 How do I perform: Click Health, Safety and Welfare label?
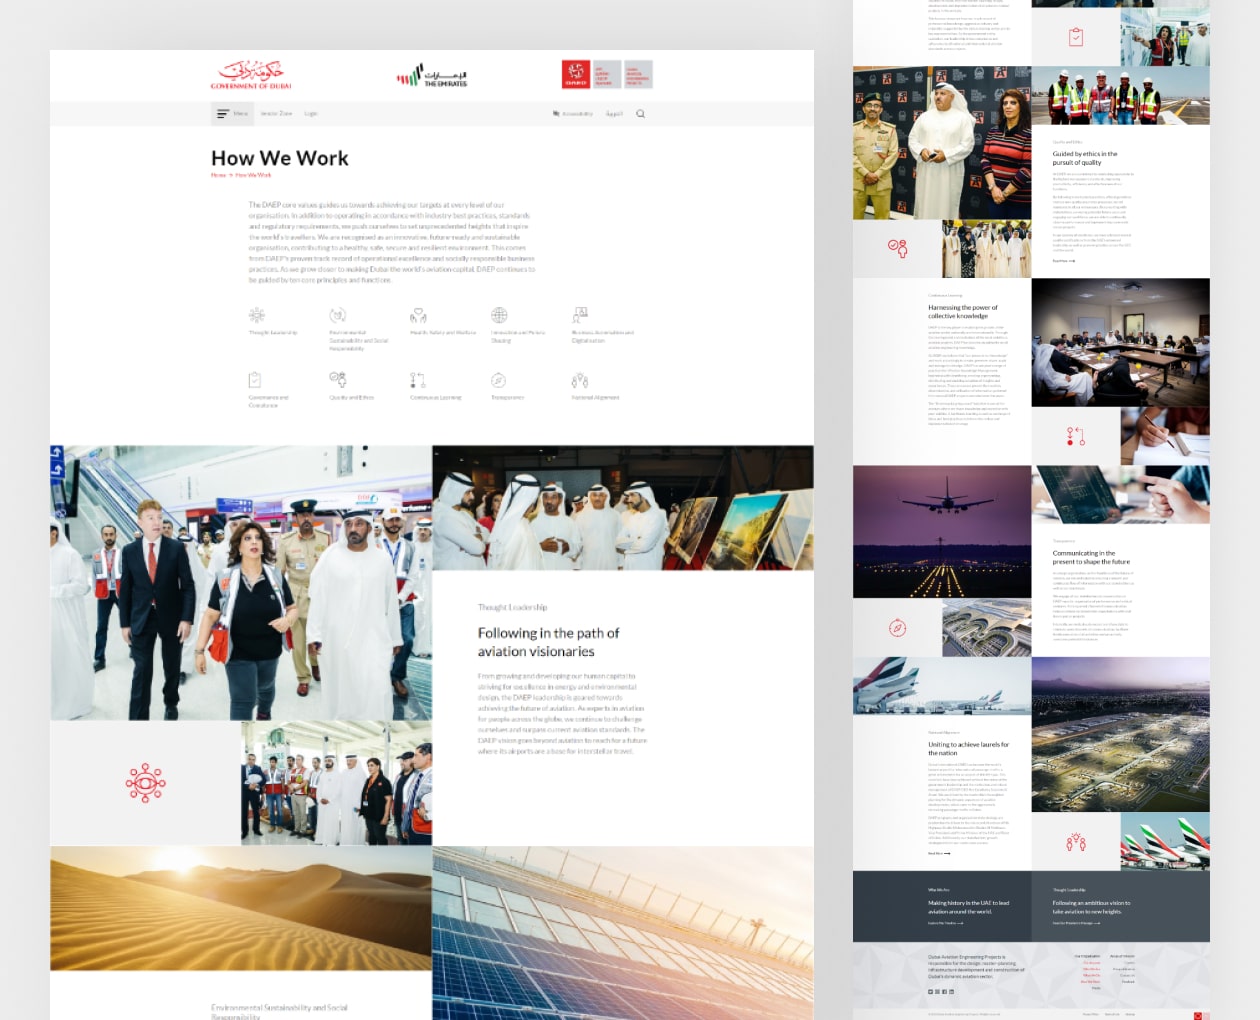[443, 333]
